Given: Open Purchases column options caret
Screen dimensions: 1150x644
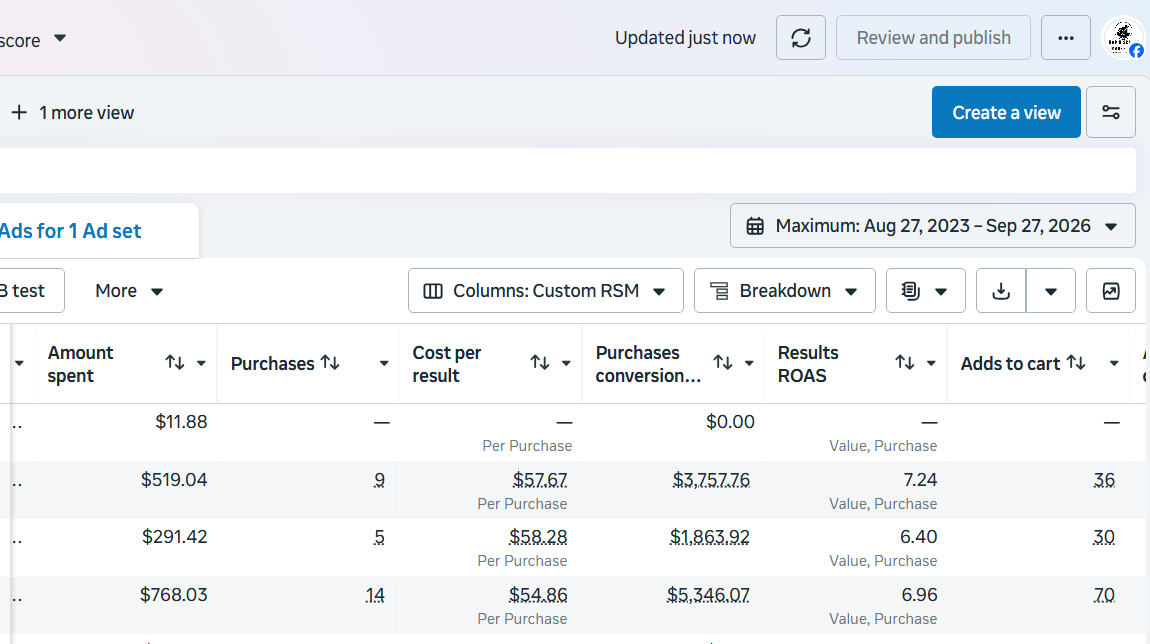Looking at the screenshot, I should point(384,363).
